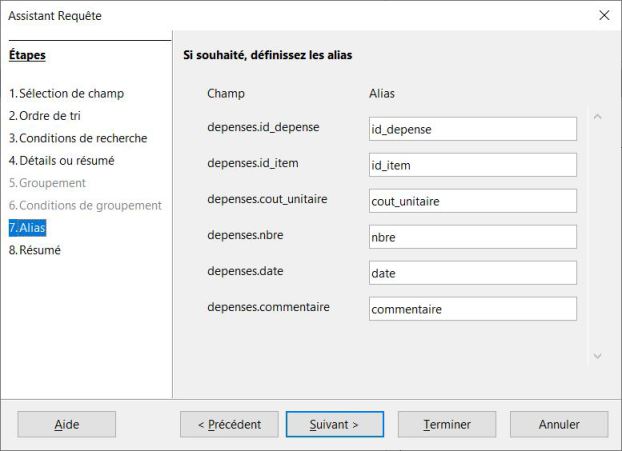Click the id_depense alias field
This screenshot has width=622, height=451.
pos(472,129)
